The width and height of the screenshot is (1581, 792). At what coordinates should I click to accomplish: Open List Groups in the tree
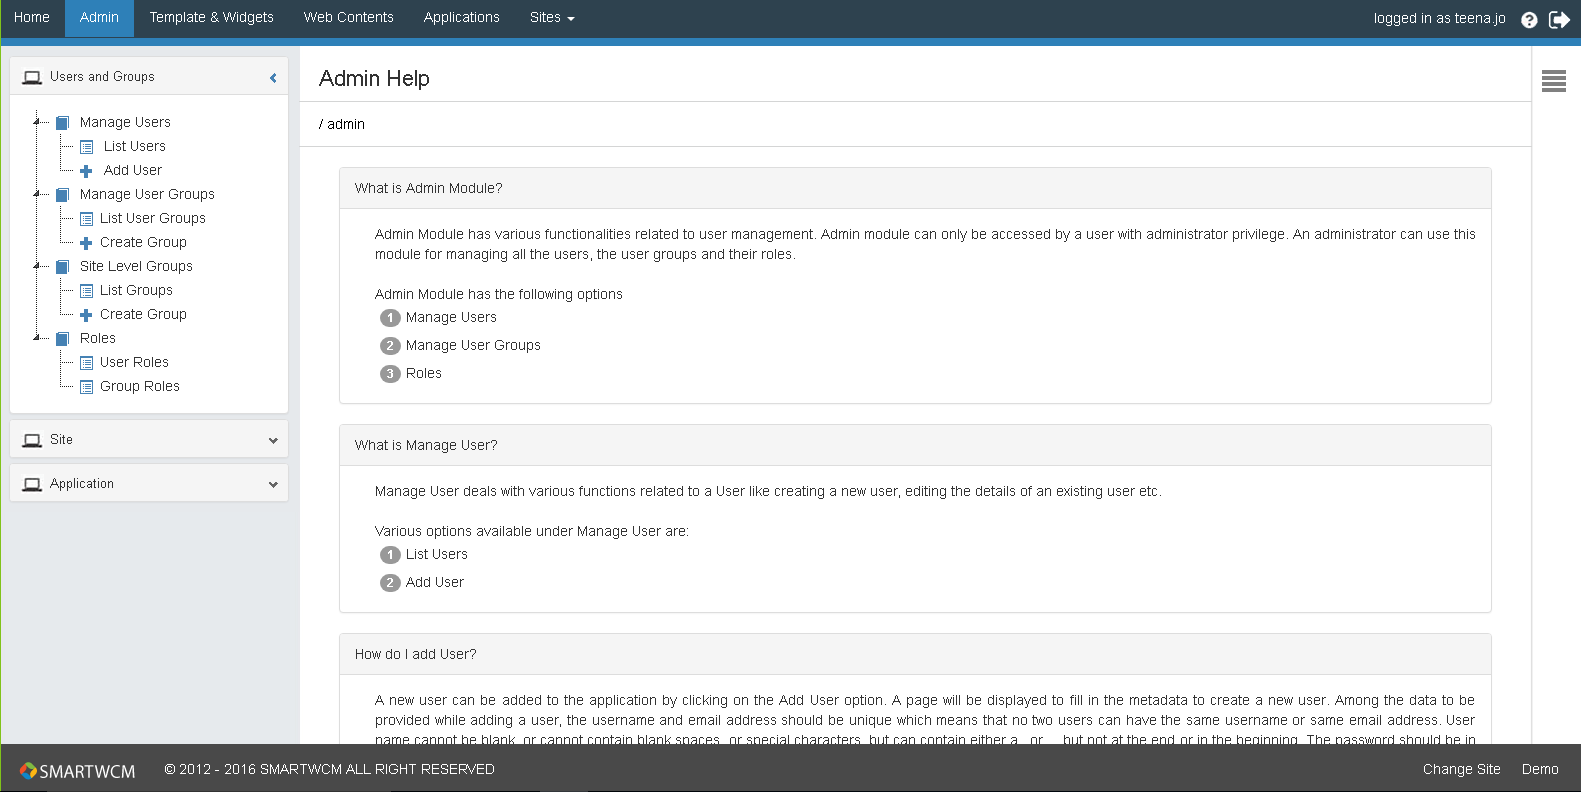[136, 290]
